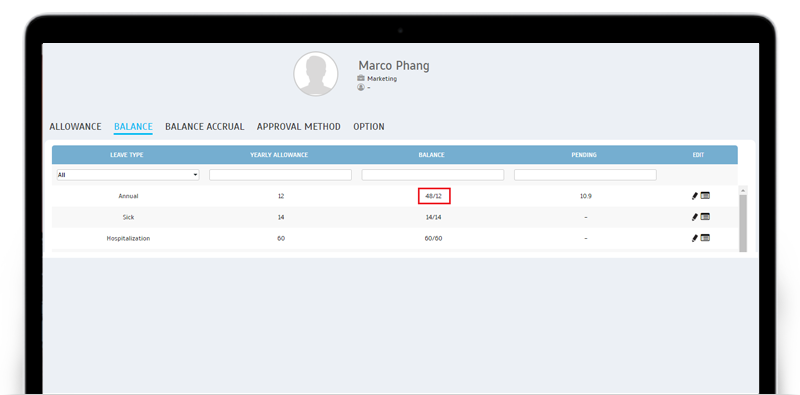Viewport: 800px width, 395px height.
Task: Click the pencil edit icon for Sick leave
Action: 694,217
